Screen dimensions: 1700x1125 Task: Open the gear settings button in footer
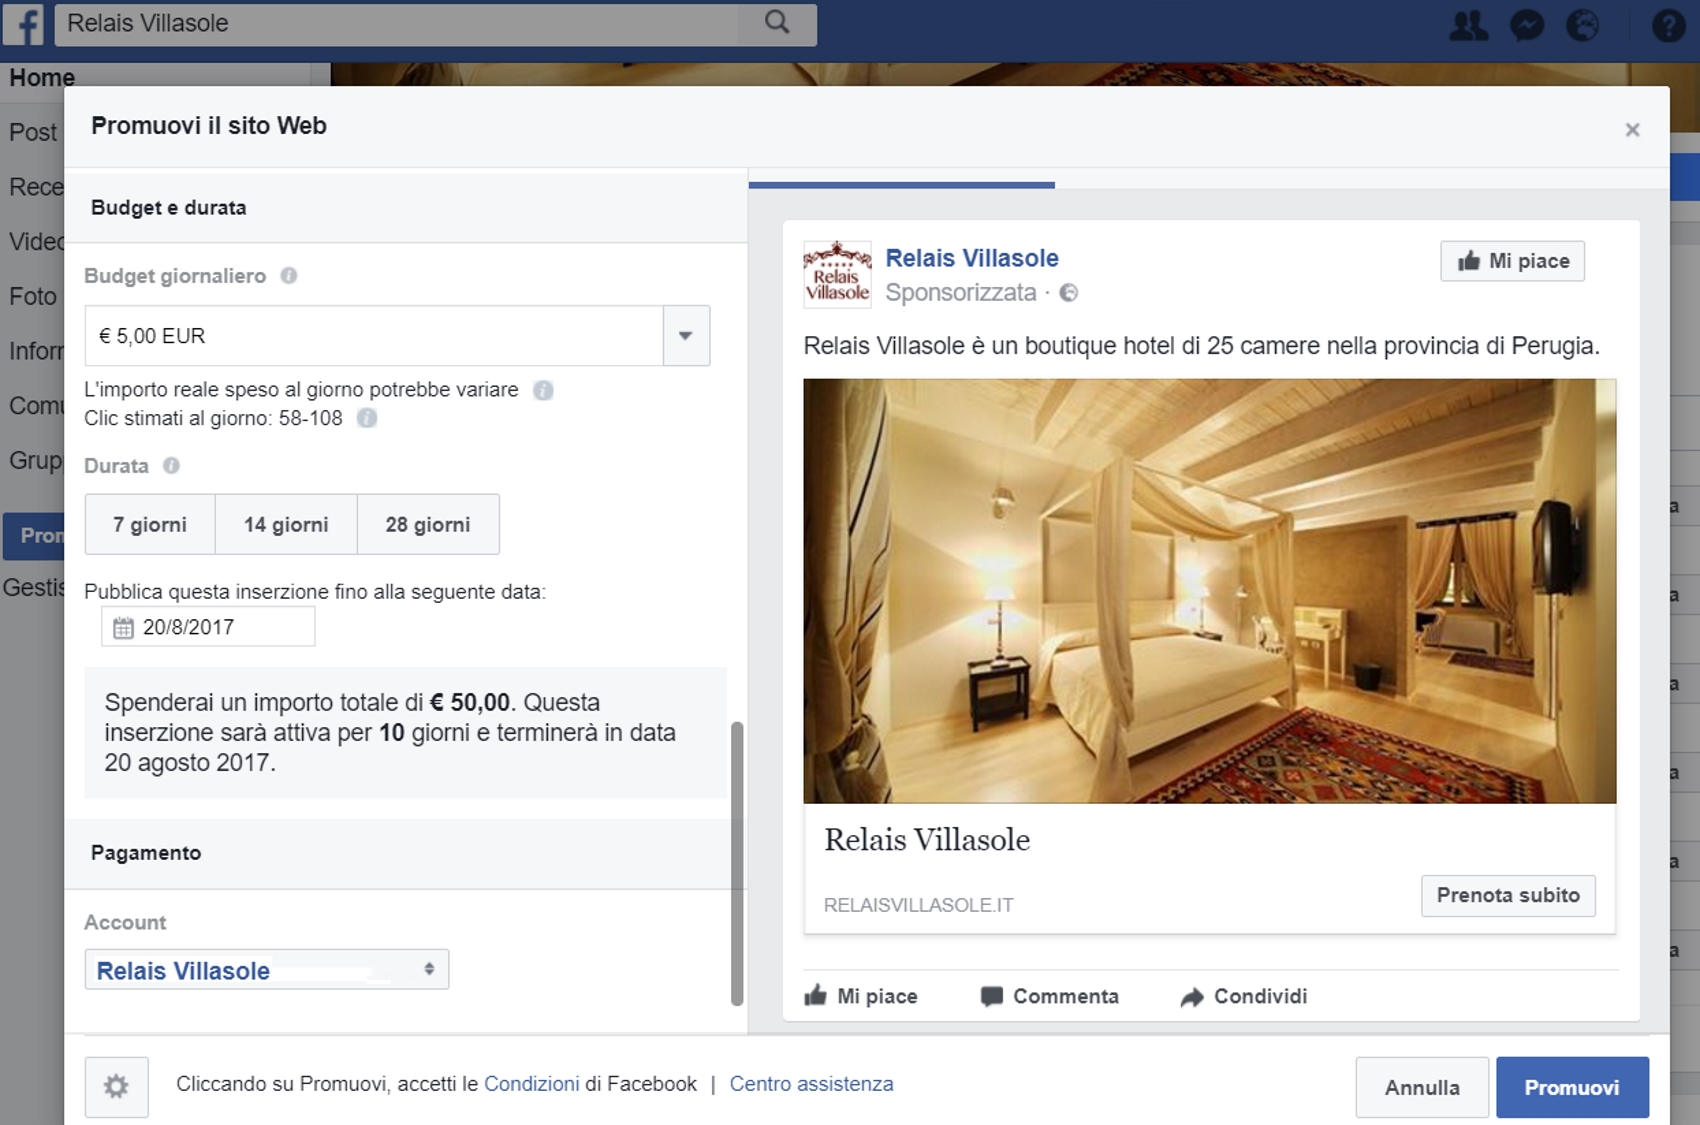tap(116, 1086)
